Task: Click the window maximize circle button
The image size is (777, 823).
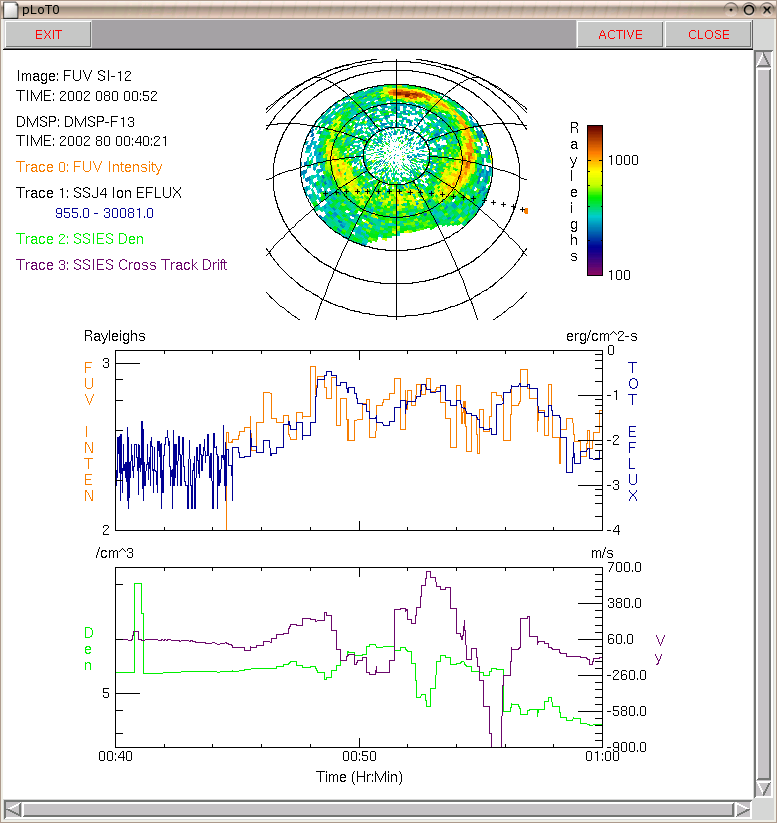Action: [x=749, y=9]
